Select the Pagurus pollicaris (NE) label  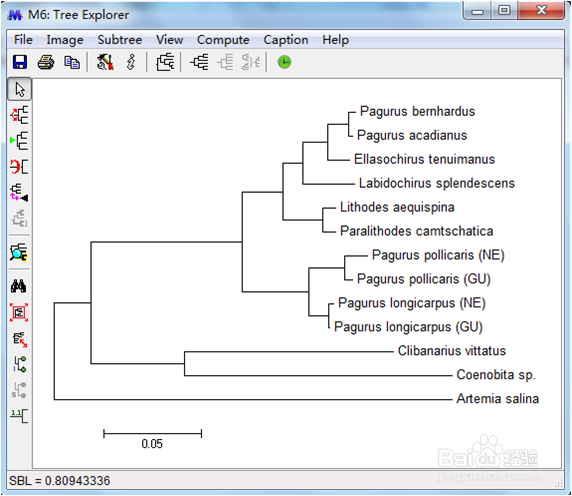[438, 255]
